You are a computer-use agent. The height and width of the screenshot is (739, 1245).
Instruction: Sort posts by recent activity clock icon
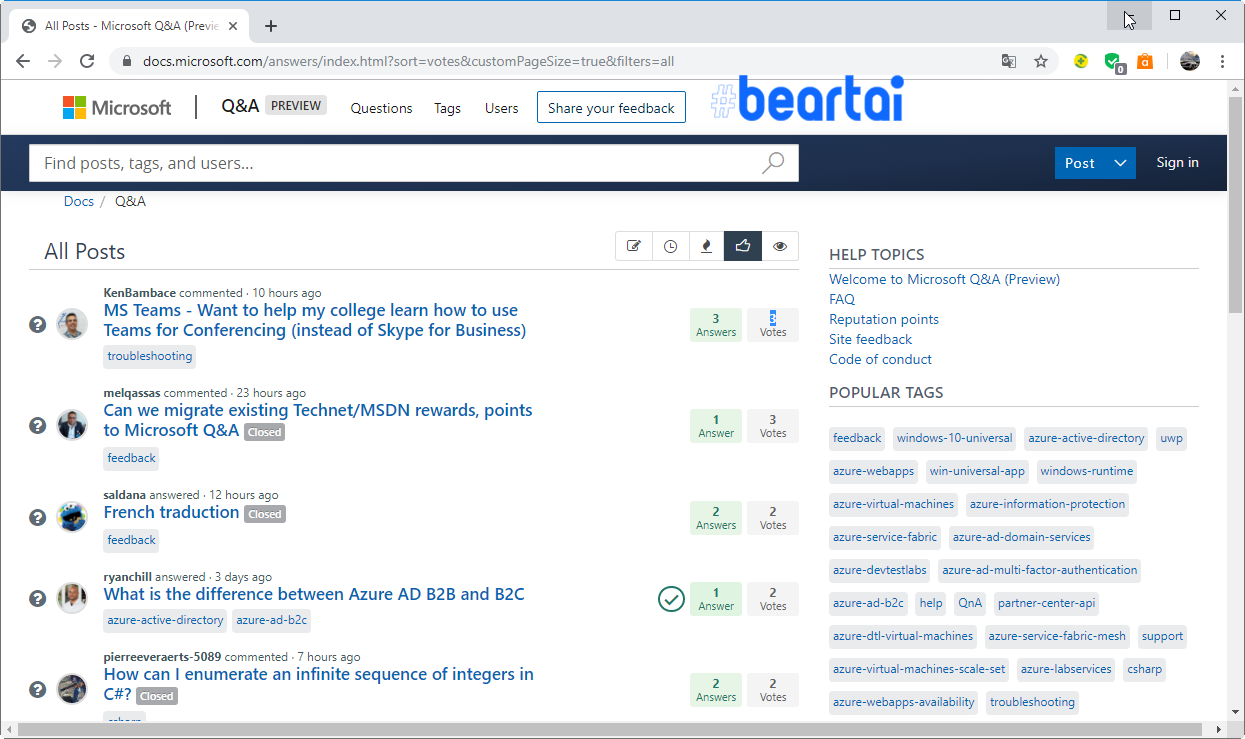pyautogui.click(x=670, y=246)
